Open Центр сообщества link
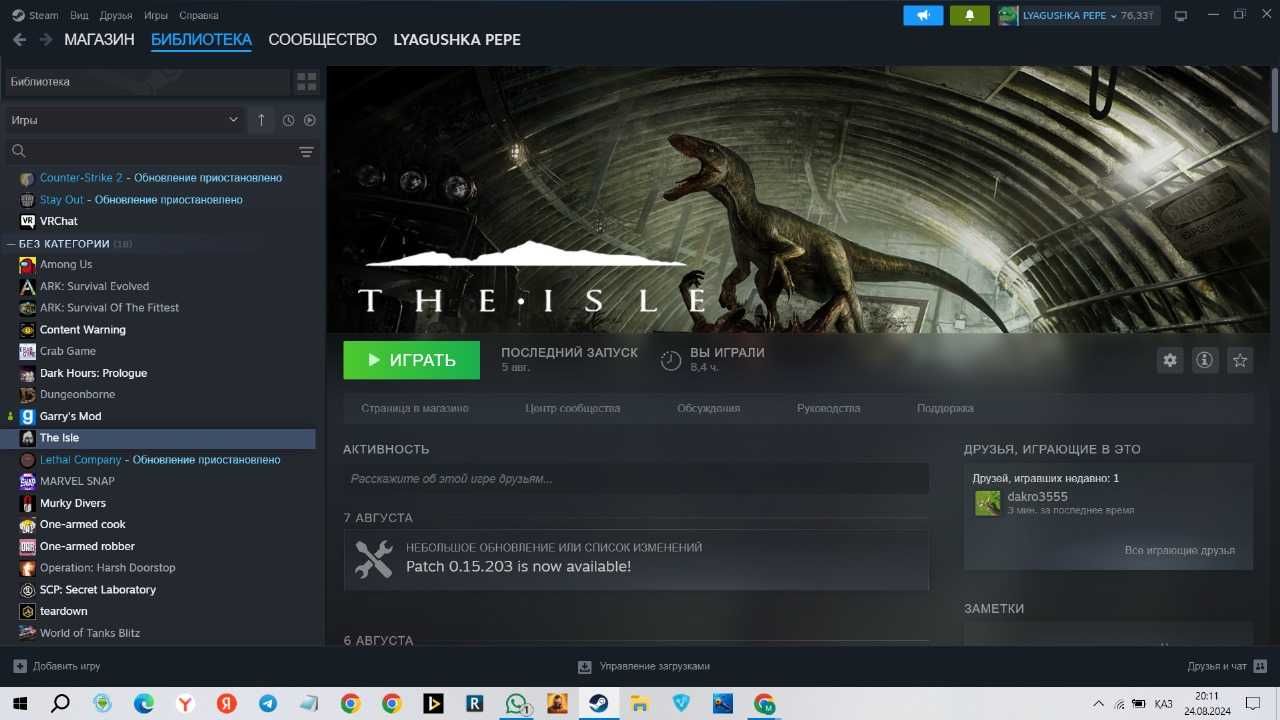 pos(572,408)
